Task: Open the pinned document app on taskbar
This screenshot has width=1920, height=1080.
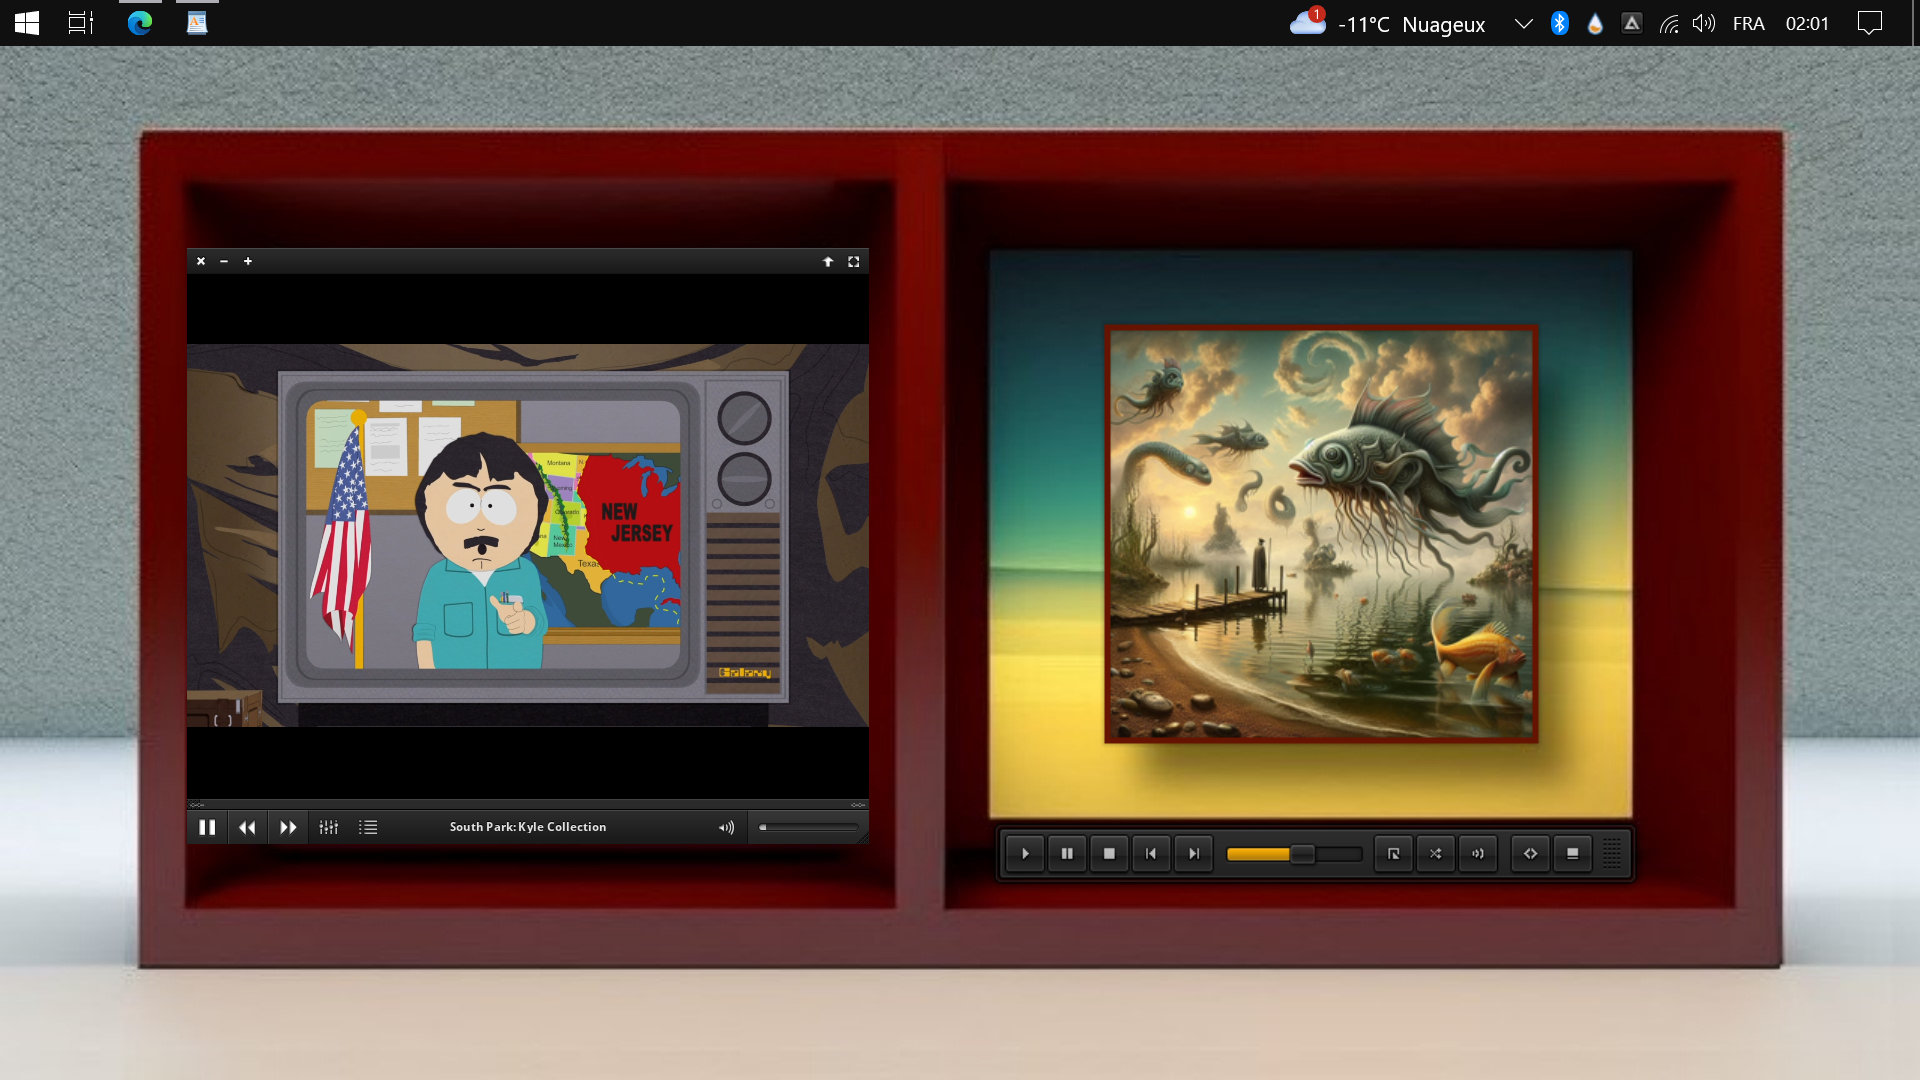Action: tap(197, 23)
